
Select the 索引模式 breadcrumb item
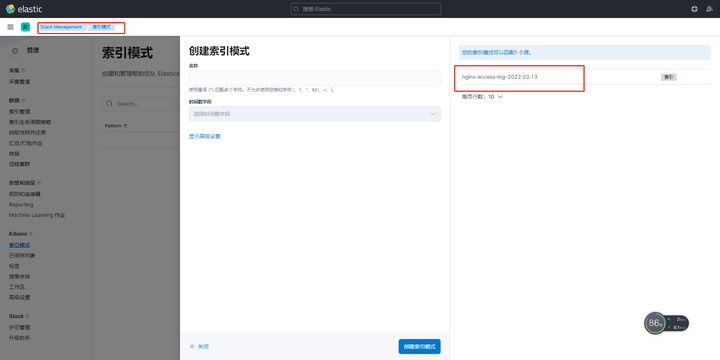tap(101, 27)
